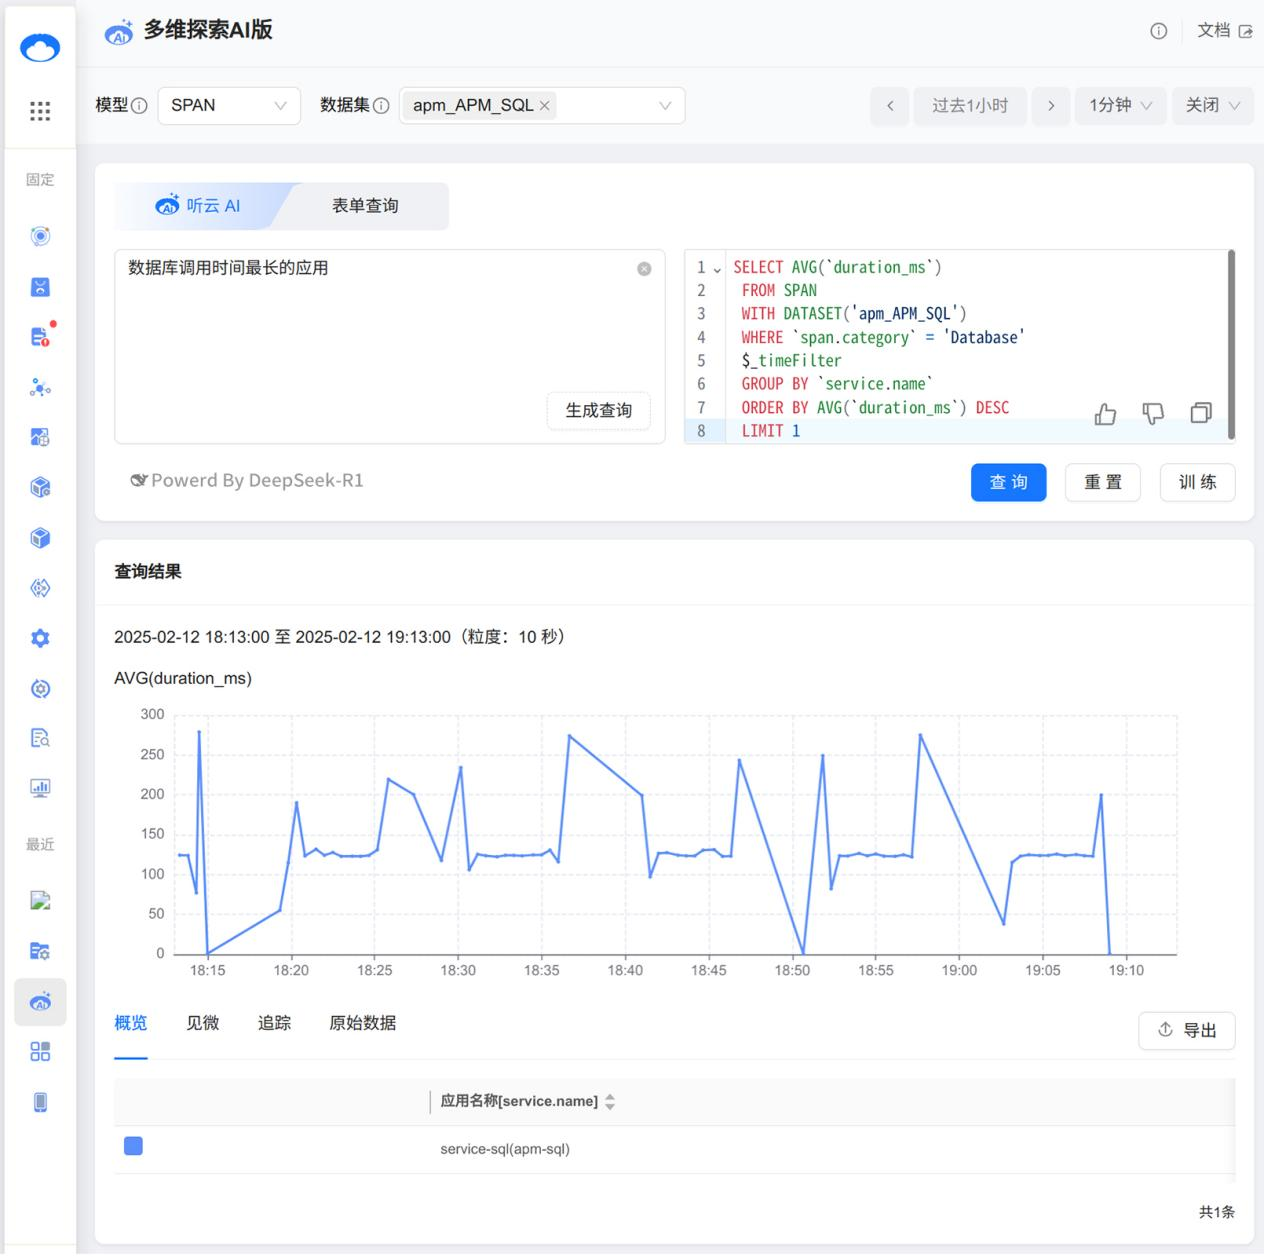Click the info icon beside 文档
This screenshot has width=1264, height=1257.
[x=1159, y=31]
